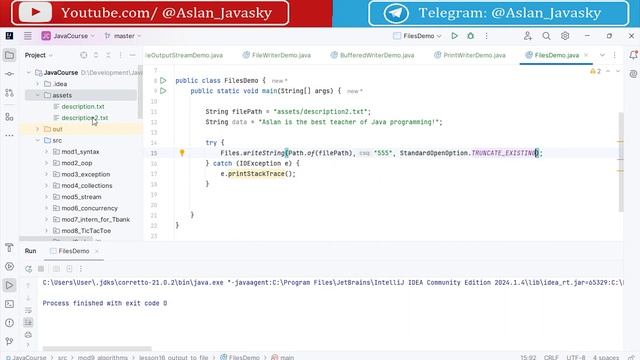Click the editor vertical scrollbar
The height and width of the screenshot is (360, 640).
(621, 161)
